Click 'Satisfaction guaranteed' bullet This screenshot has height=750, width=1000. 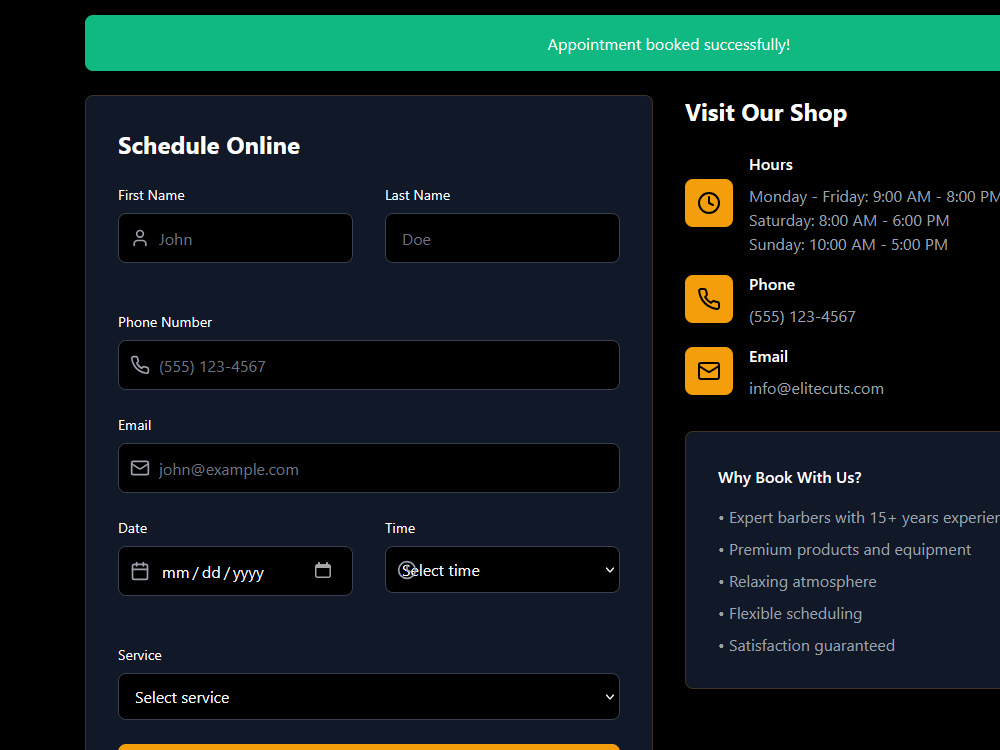point(806,645)
